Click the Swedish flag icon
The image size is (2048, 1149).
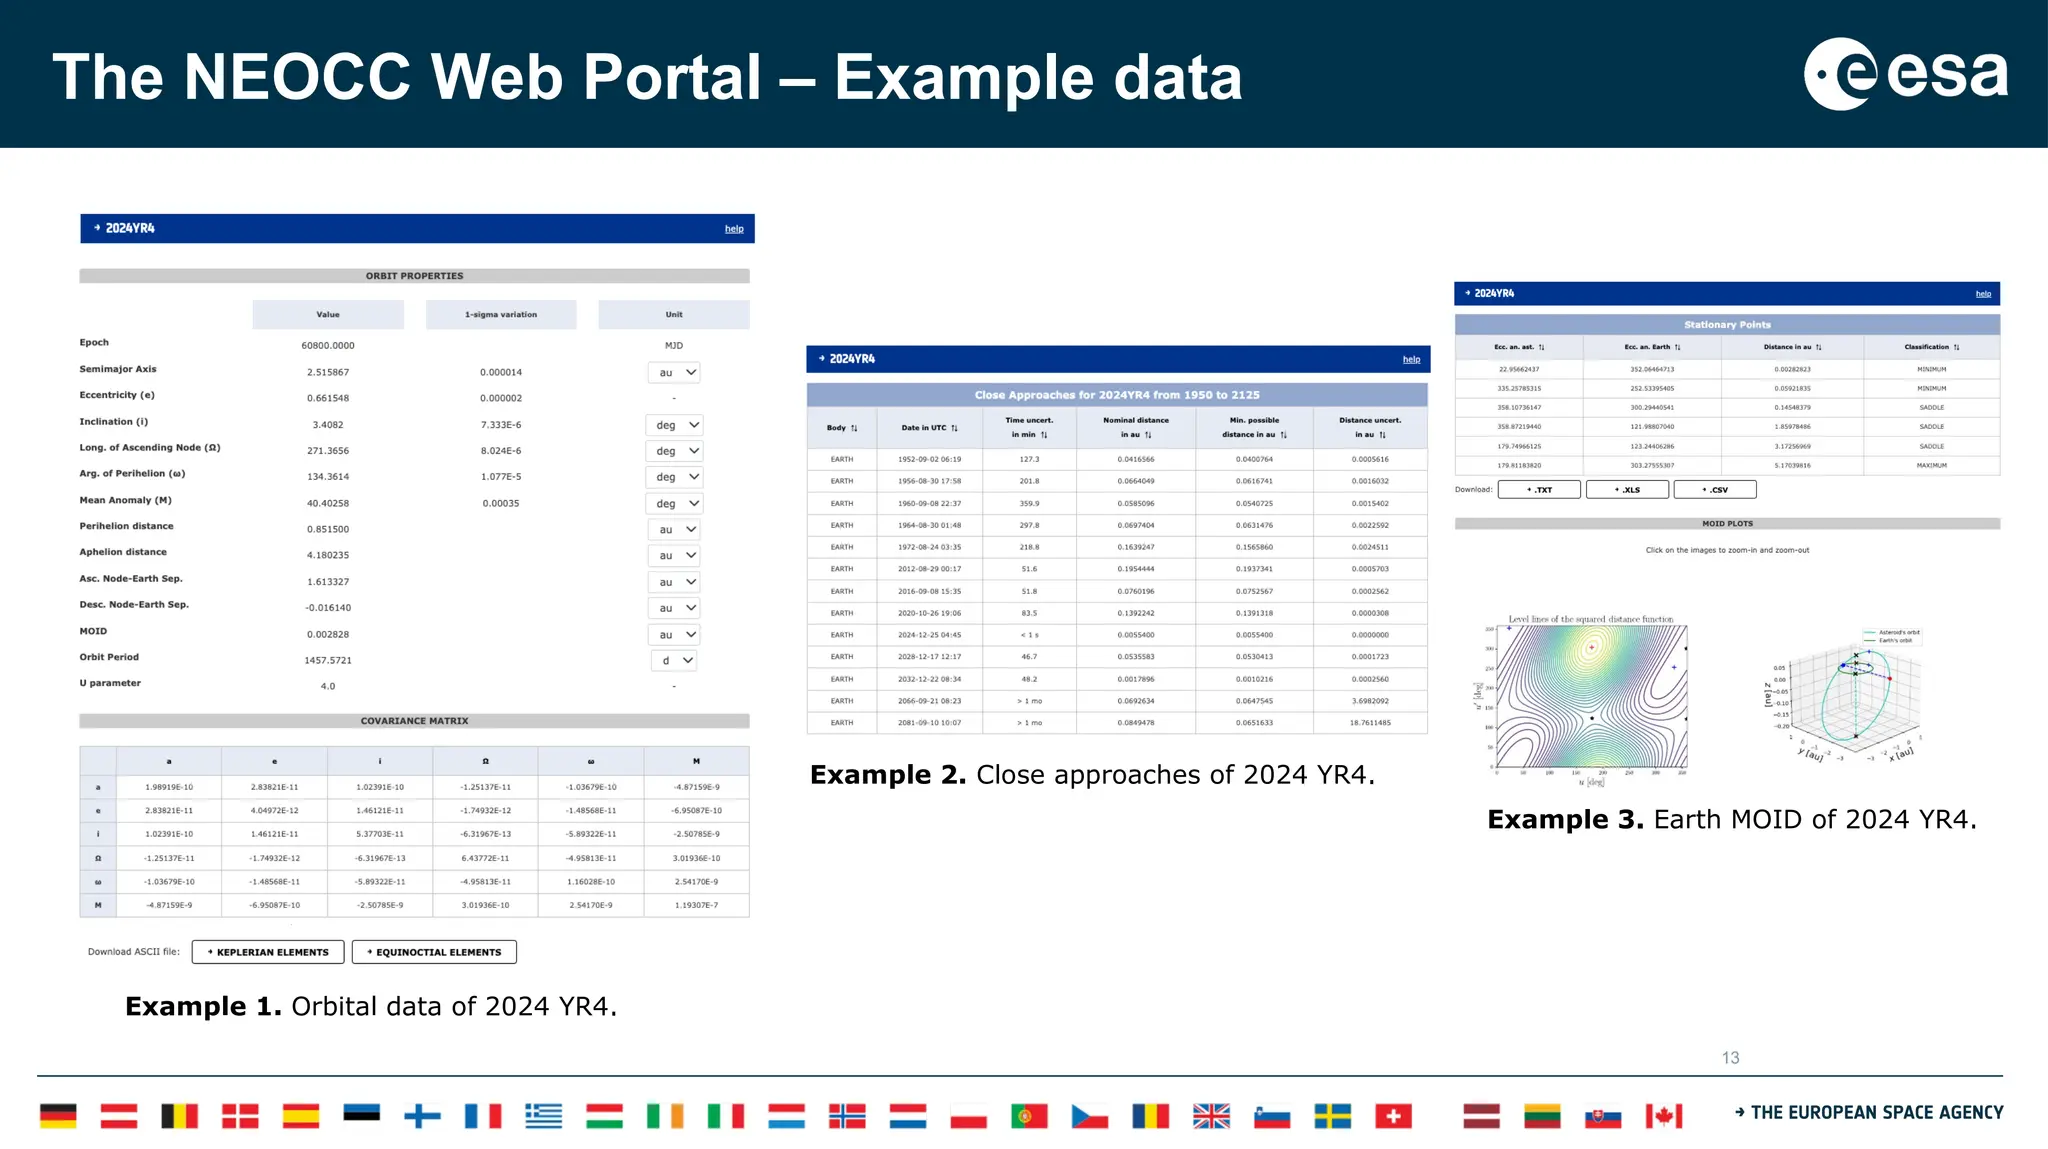coord(1332,1116)
